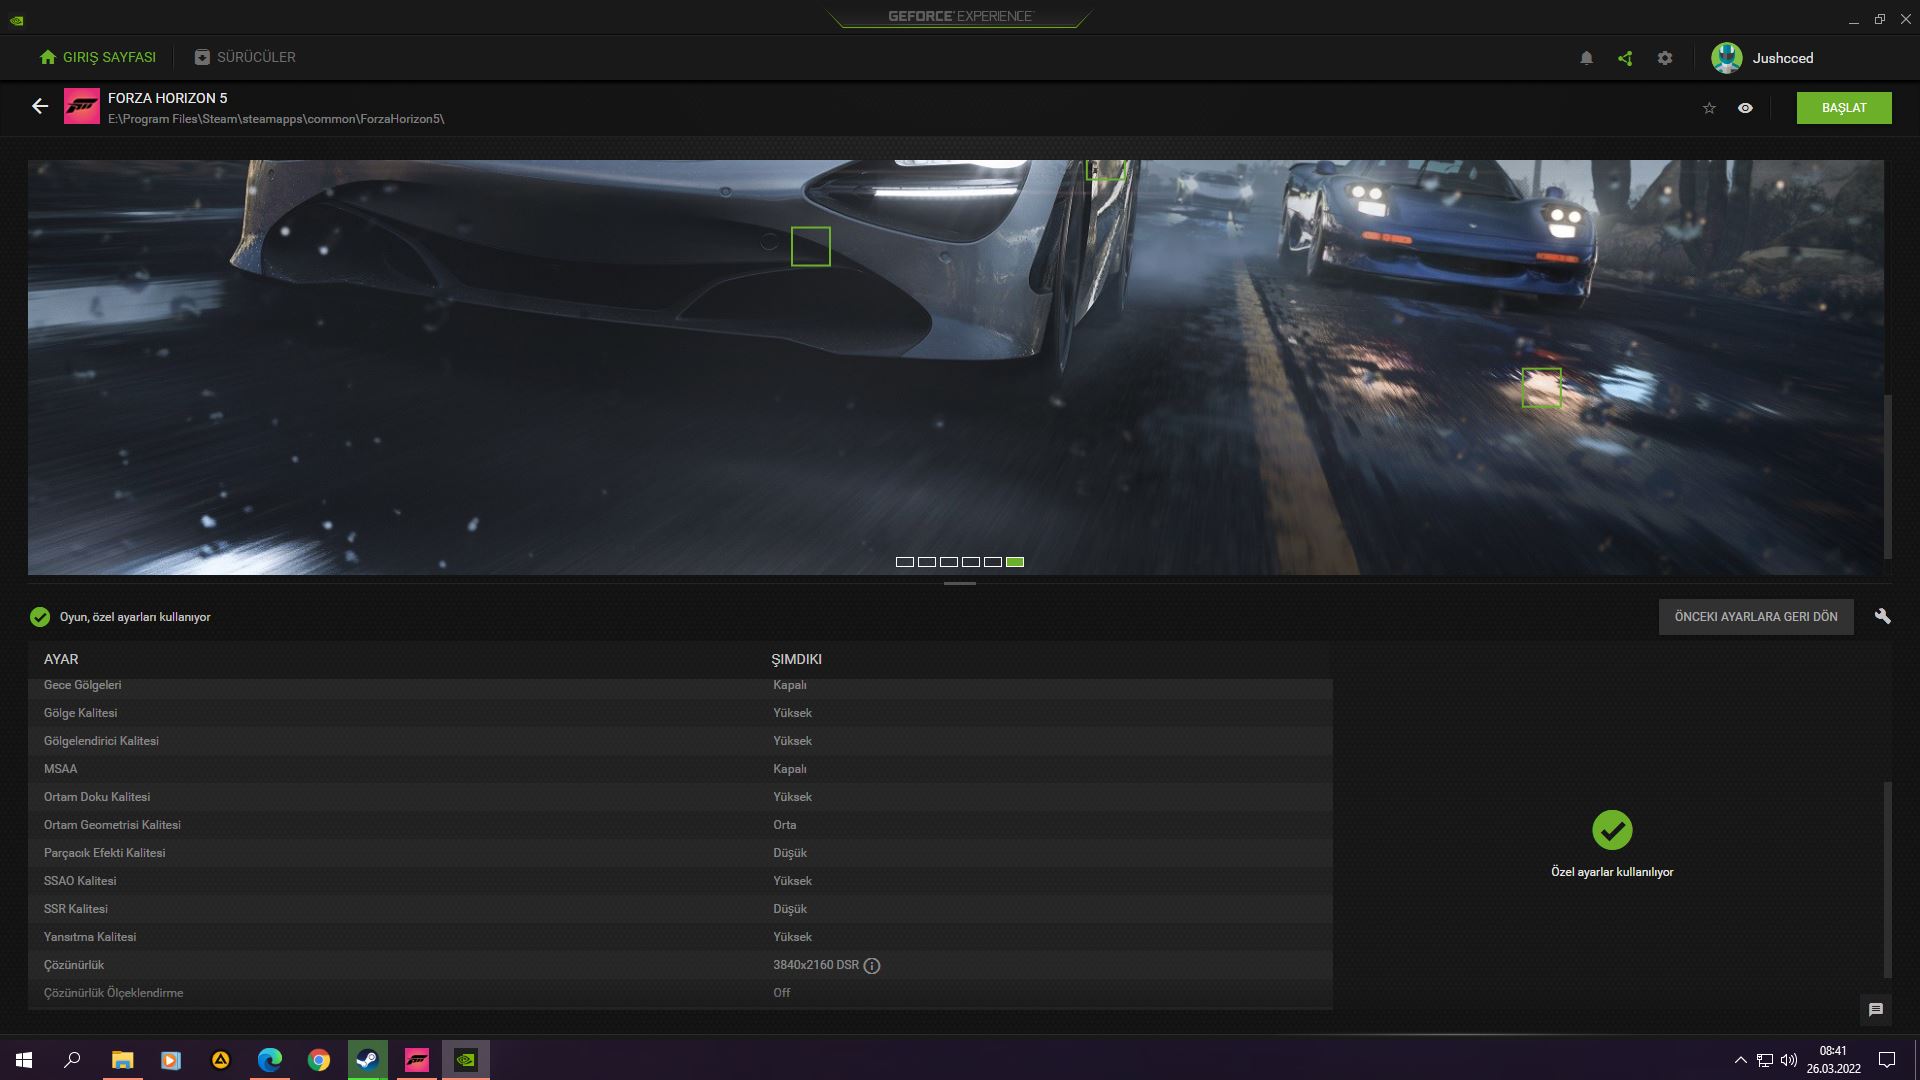Open the feedback chat icon

[x=1876, y=1010]
